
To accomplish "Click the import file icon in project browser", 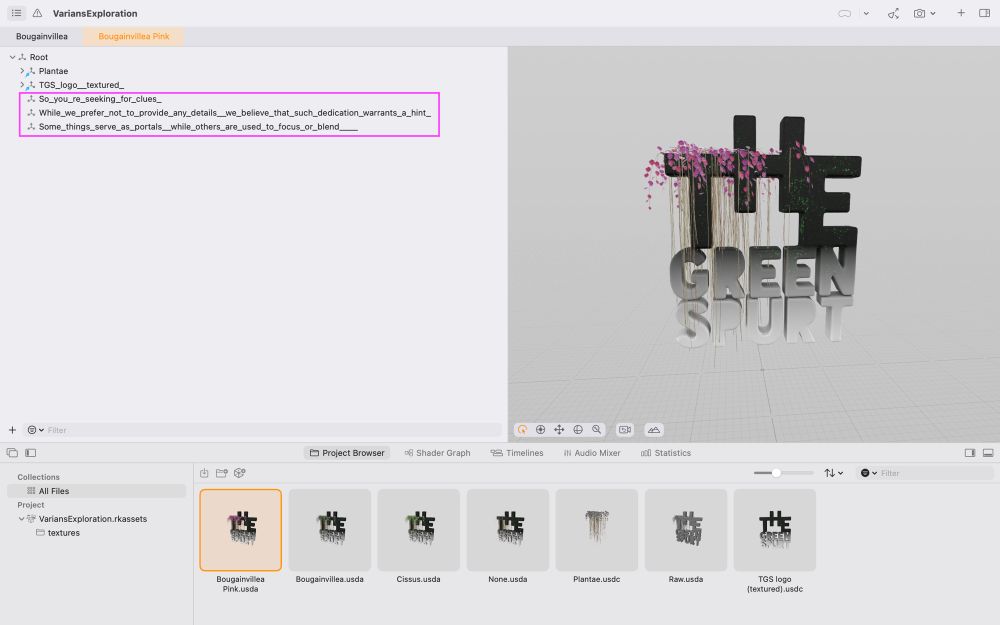I will (x=204, y=473).
